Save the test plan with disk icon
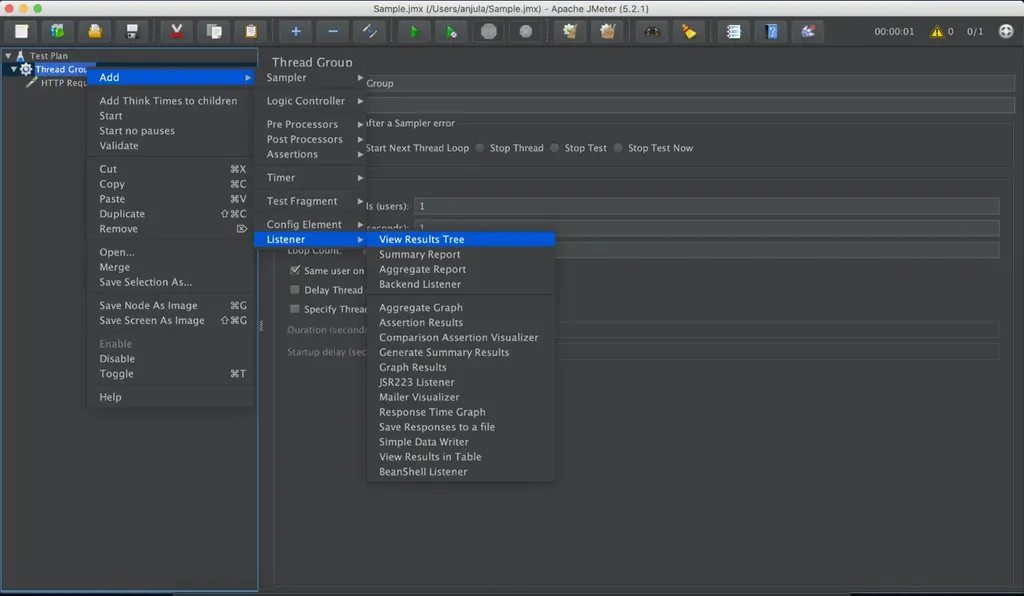Viewport: 1024px width, 596px height. coord(132,31)
